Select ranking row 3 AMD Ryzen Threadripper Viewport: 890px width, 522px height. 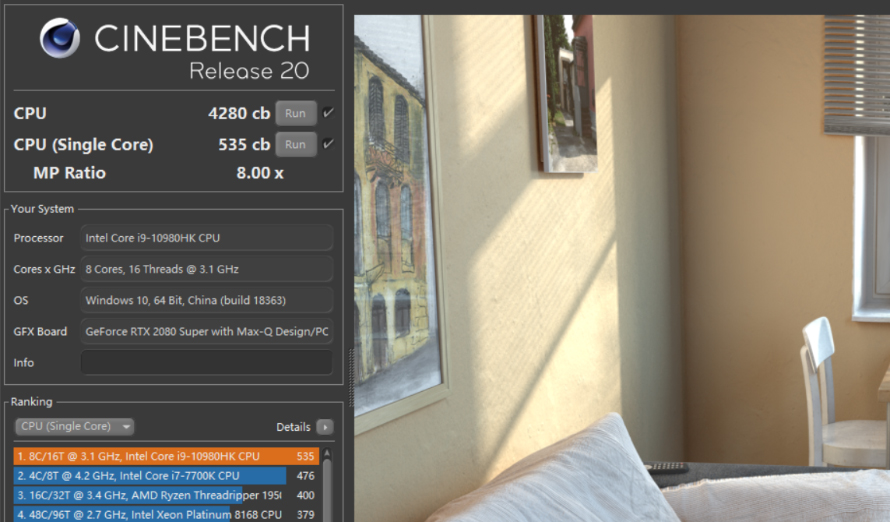click(166, 495)
